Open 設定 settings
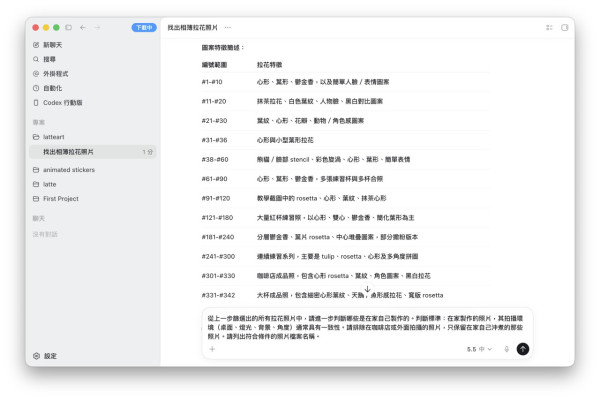The image size is (600, 400). 50,356
